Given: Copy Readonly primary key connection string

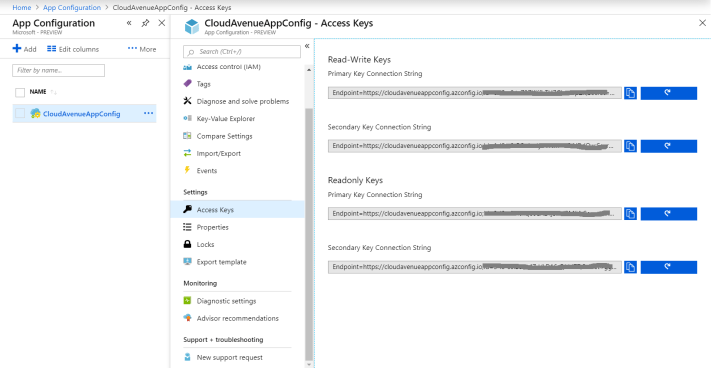Looking at the screenshot, I should pos(630,213).
